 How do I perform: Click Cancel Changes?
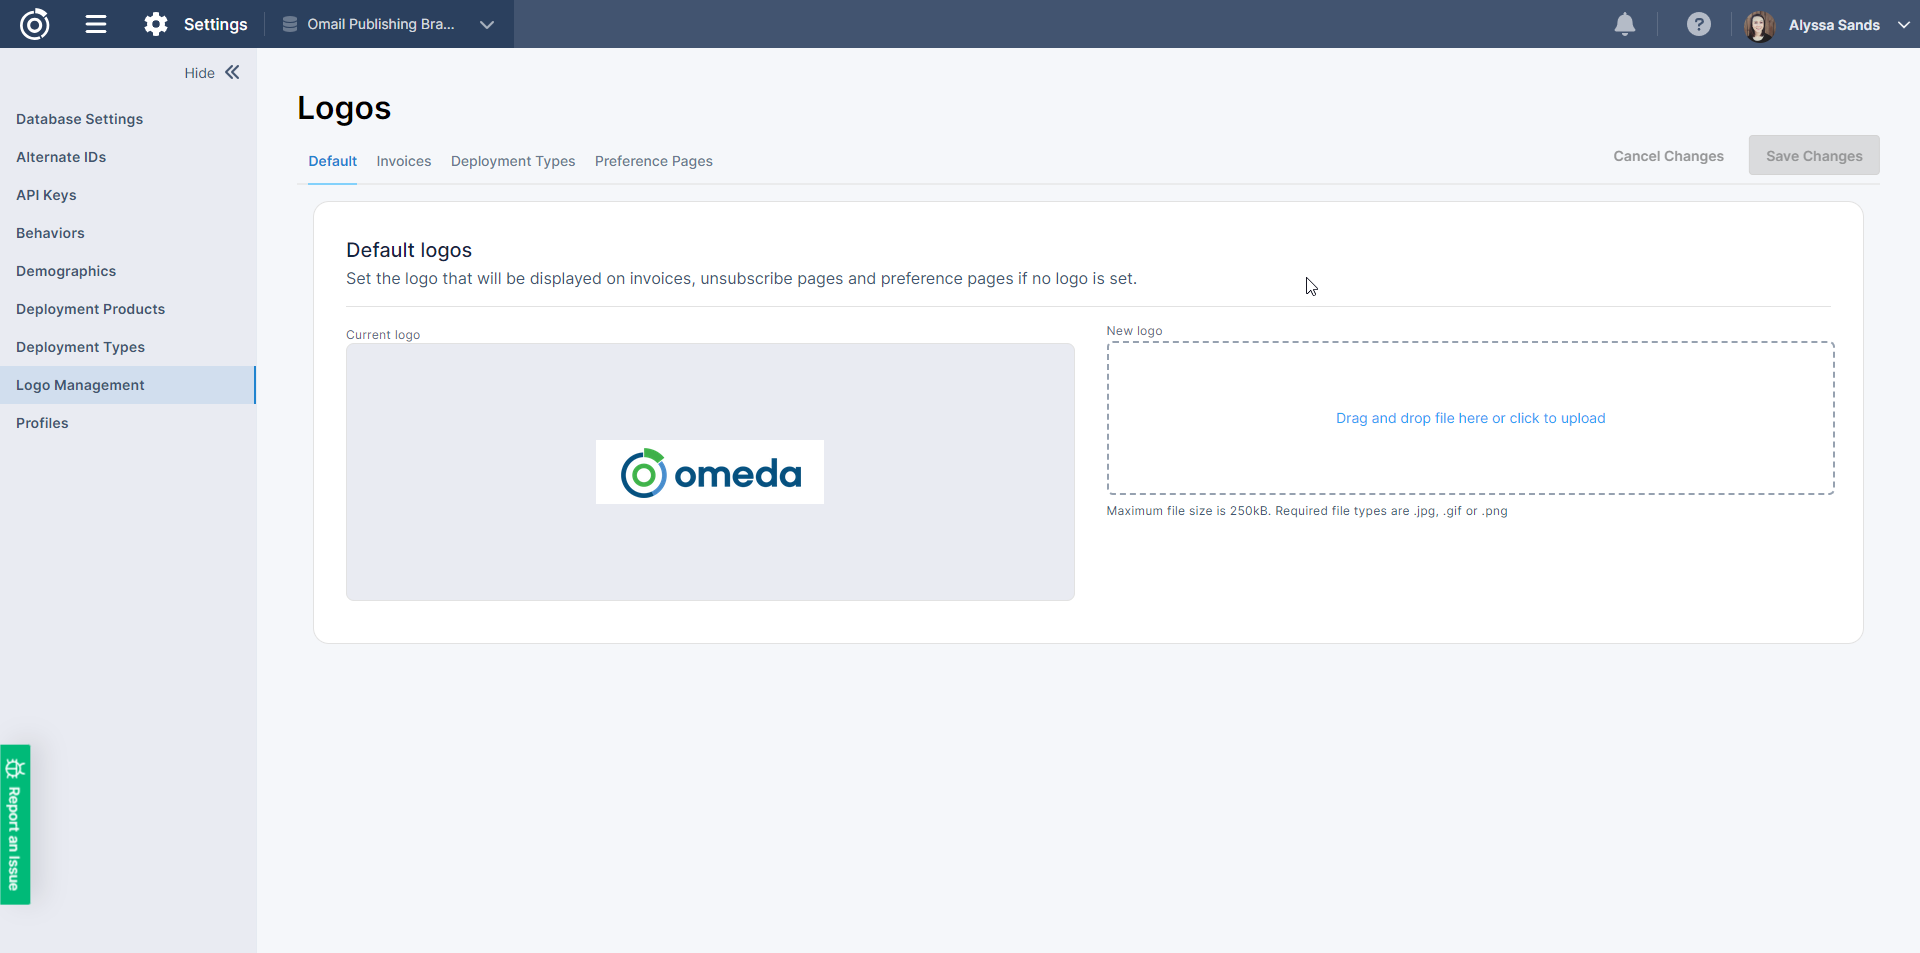(x=1668, y=156)
